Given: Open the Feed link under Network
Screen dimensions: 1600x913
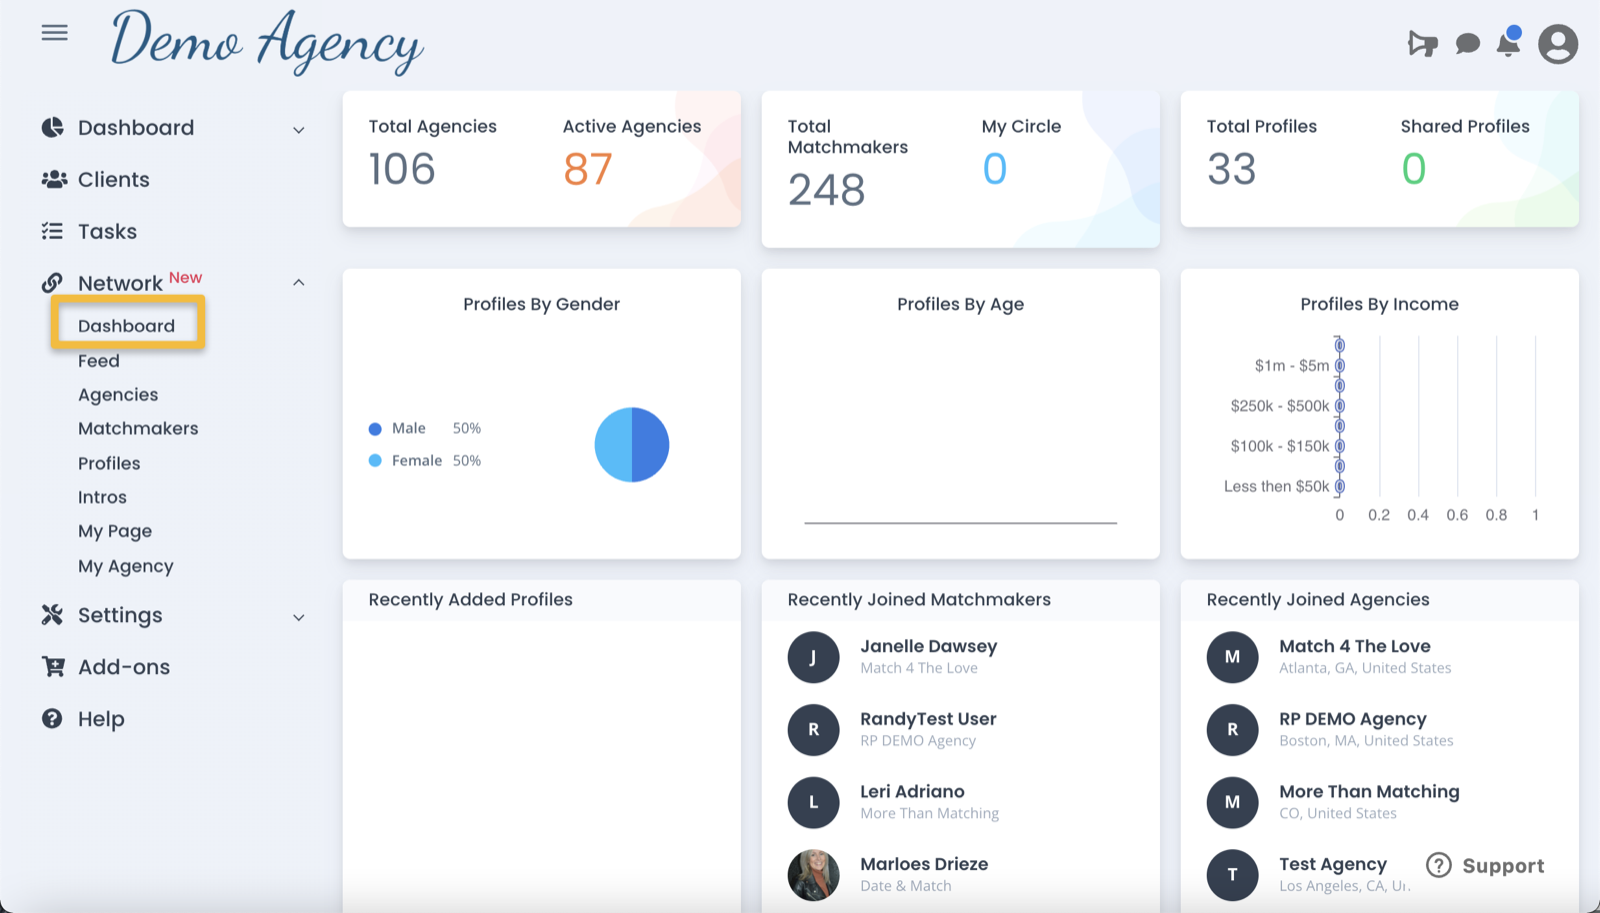Looking at the screenshot, I should coord(97,360).
